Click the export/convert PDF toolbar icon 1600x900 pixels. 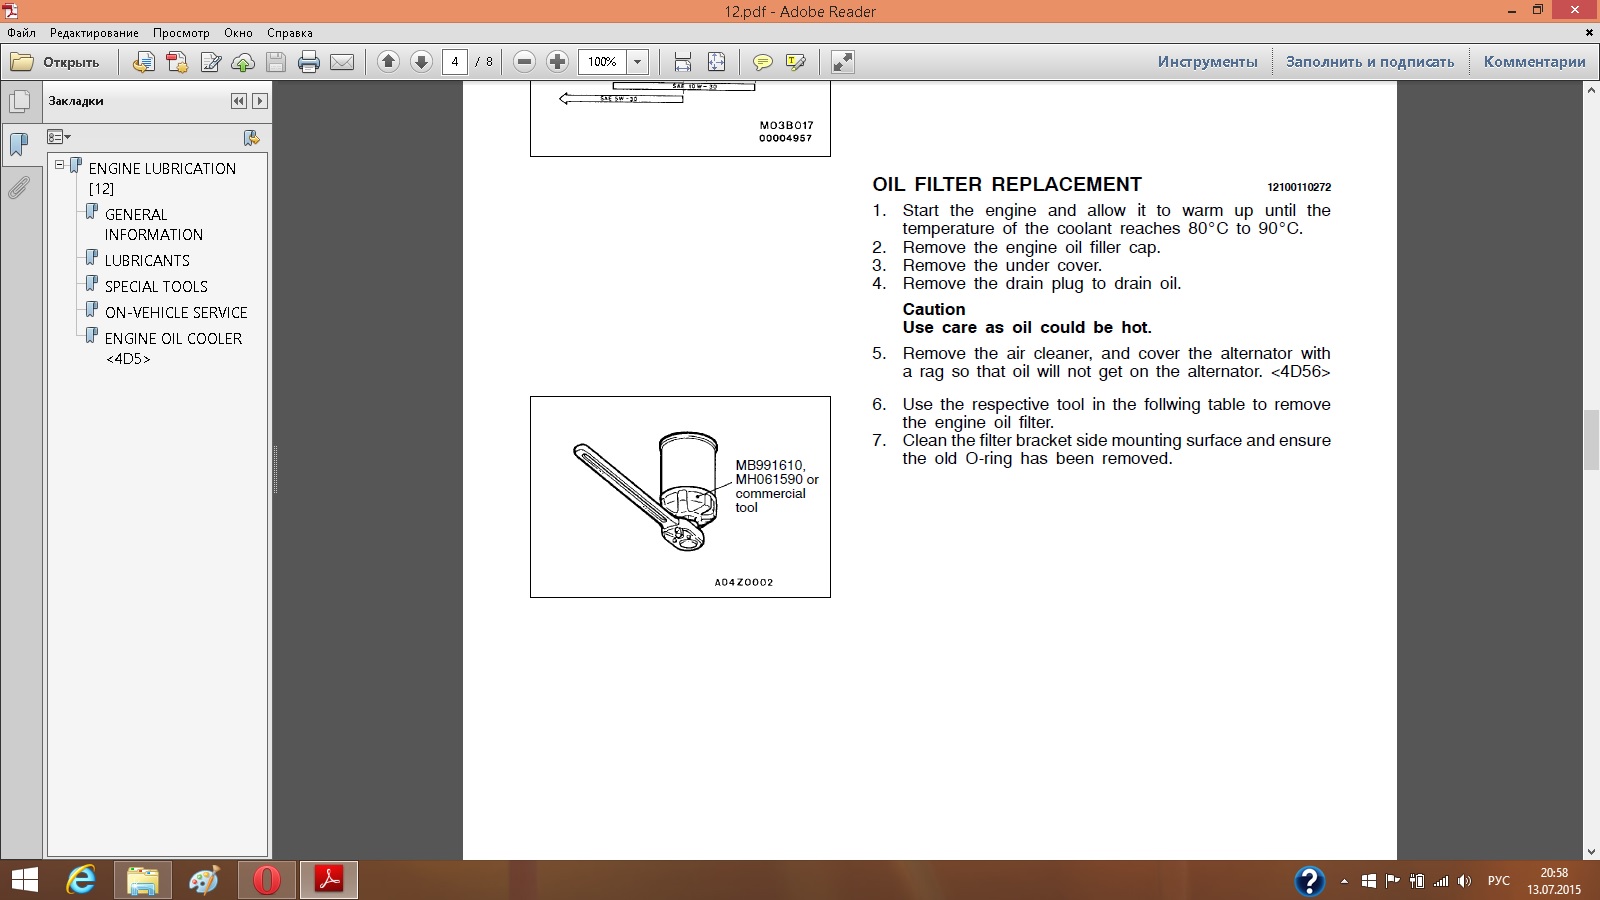[144, 62]
